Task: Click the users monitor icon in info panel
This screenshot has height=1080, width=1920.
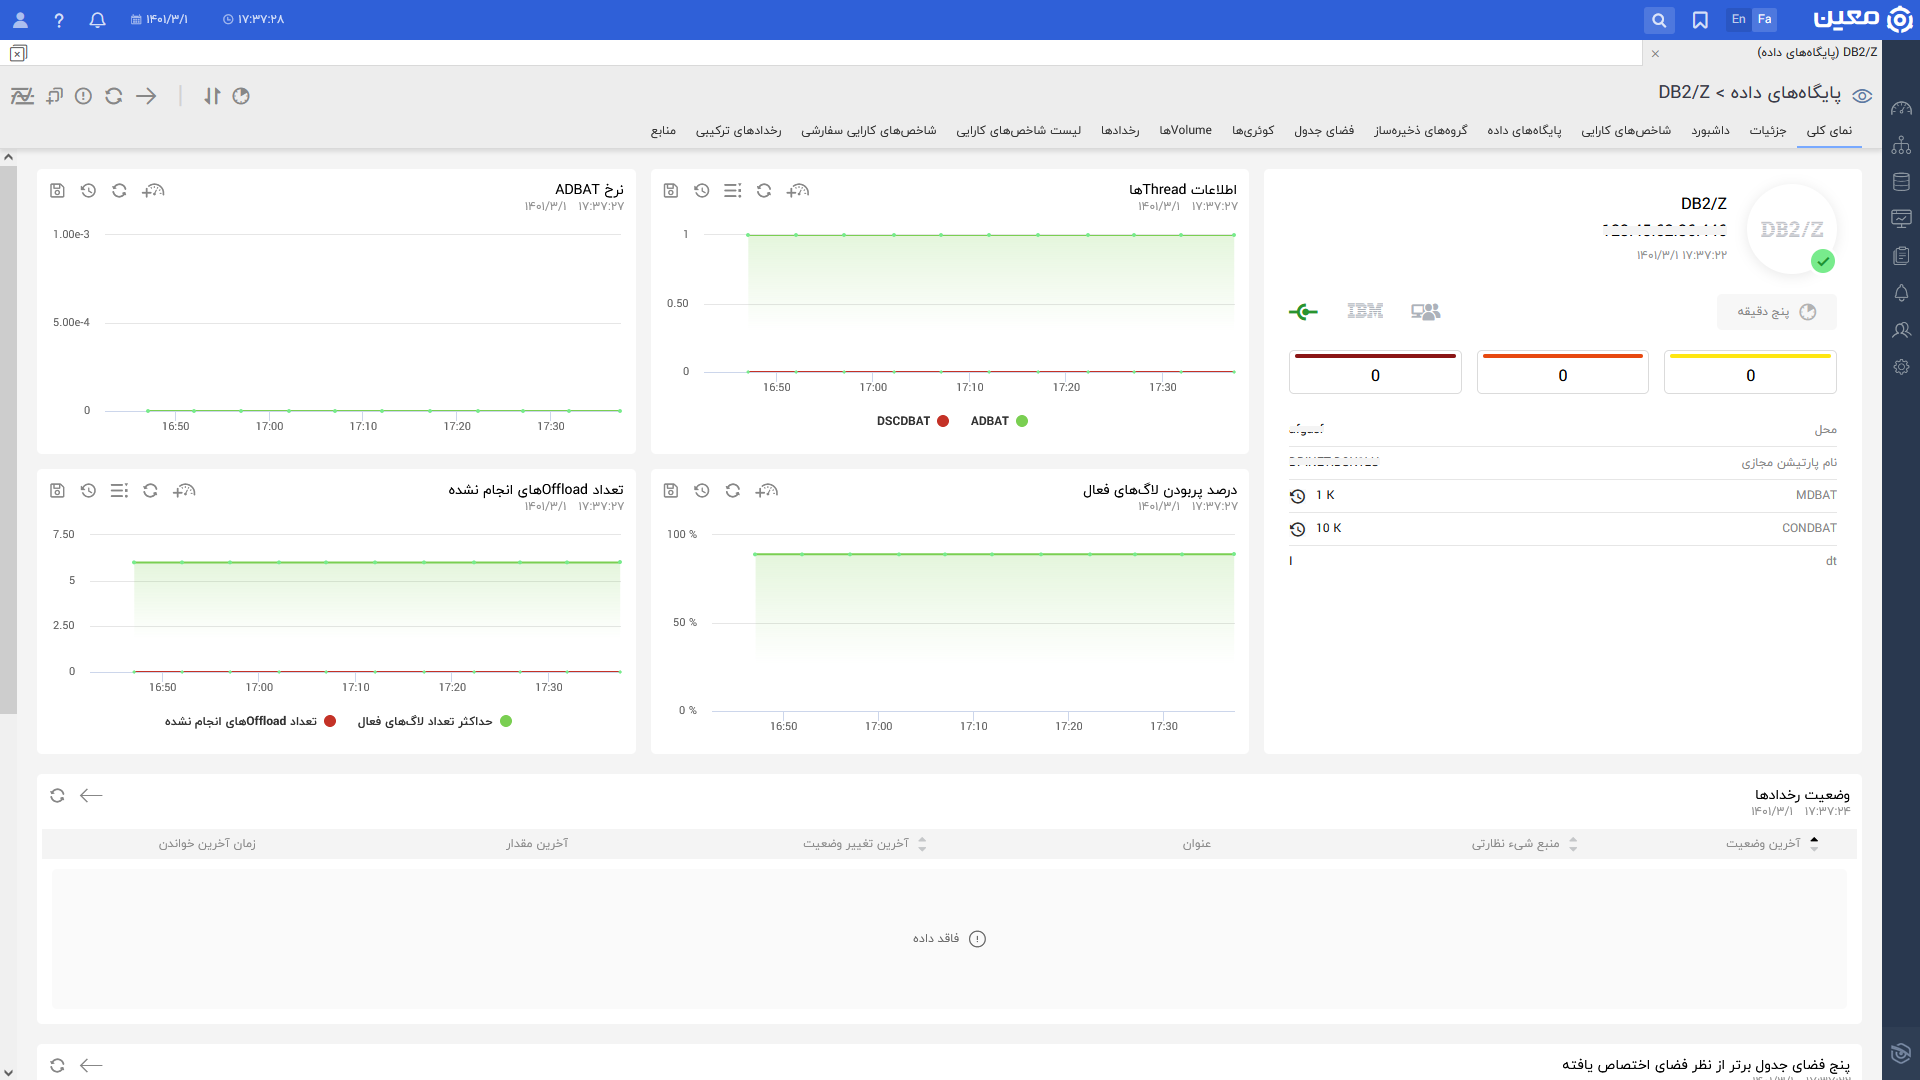Action: click(x=1425, y=312)
